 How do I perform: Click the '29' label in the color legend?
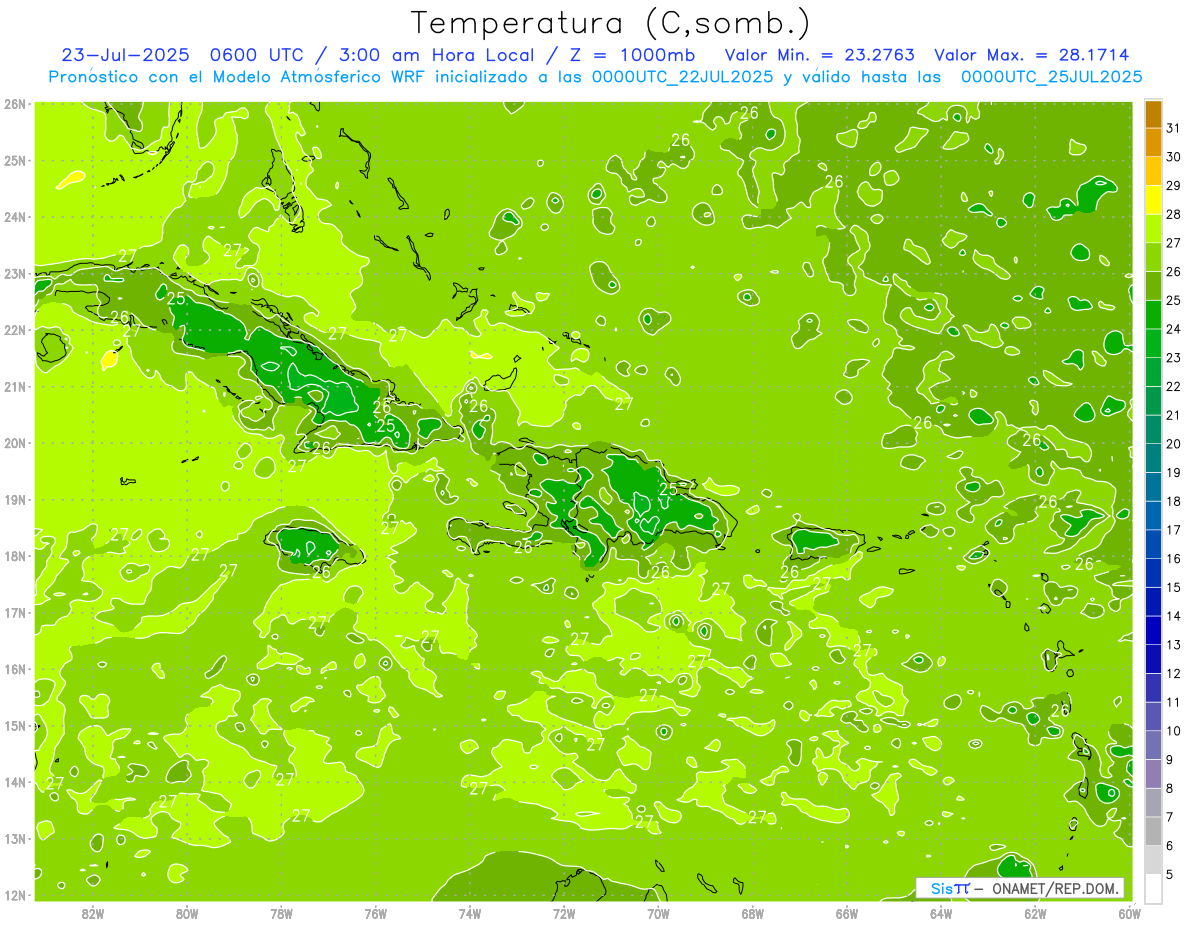pyautogui.click(x=1173, y=185)
